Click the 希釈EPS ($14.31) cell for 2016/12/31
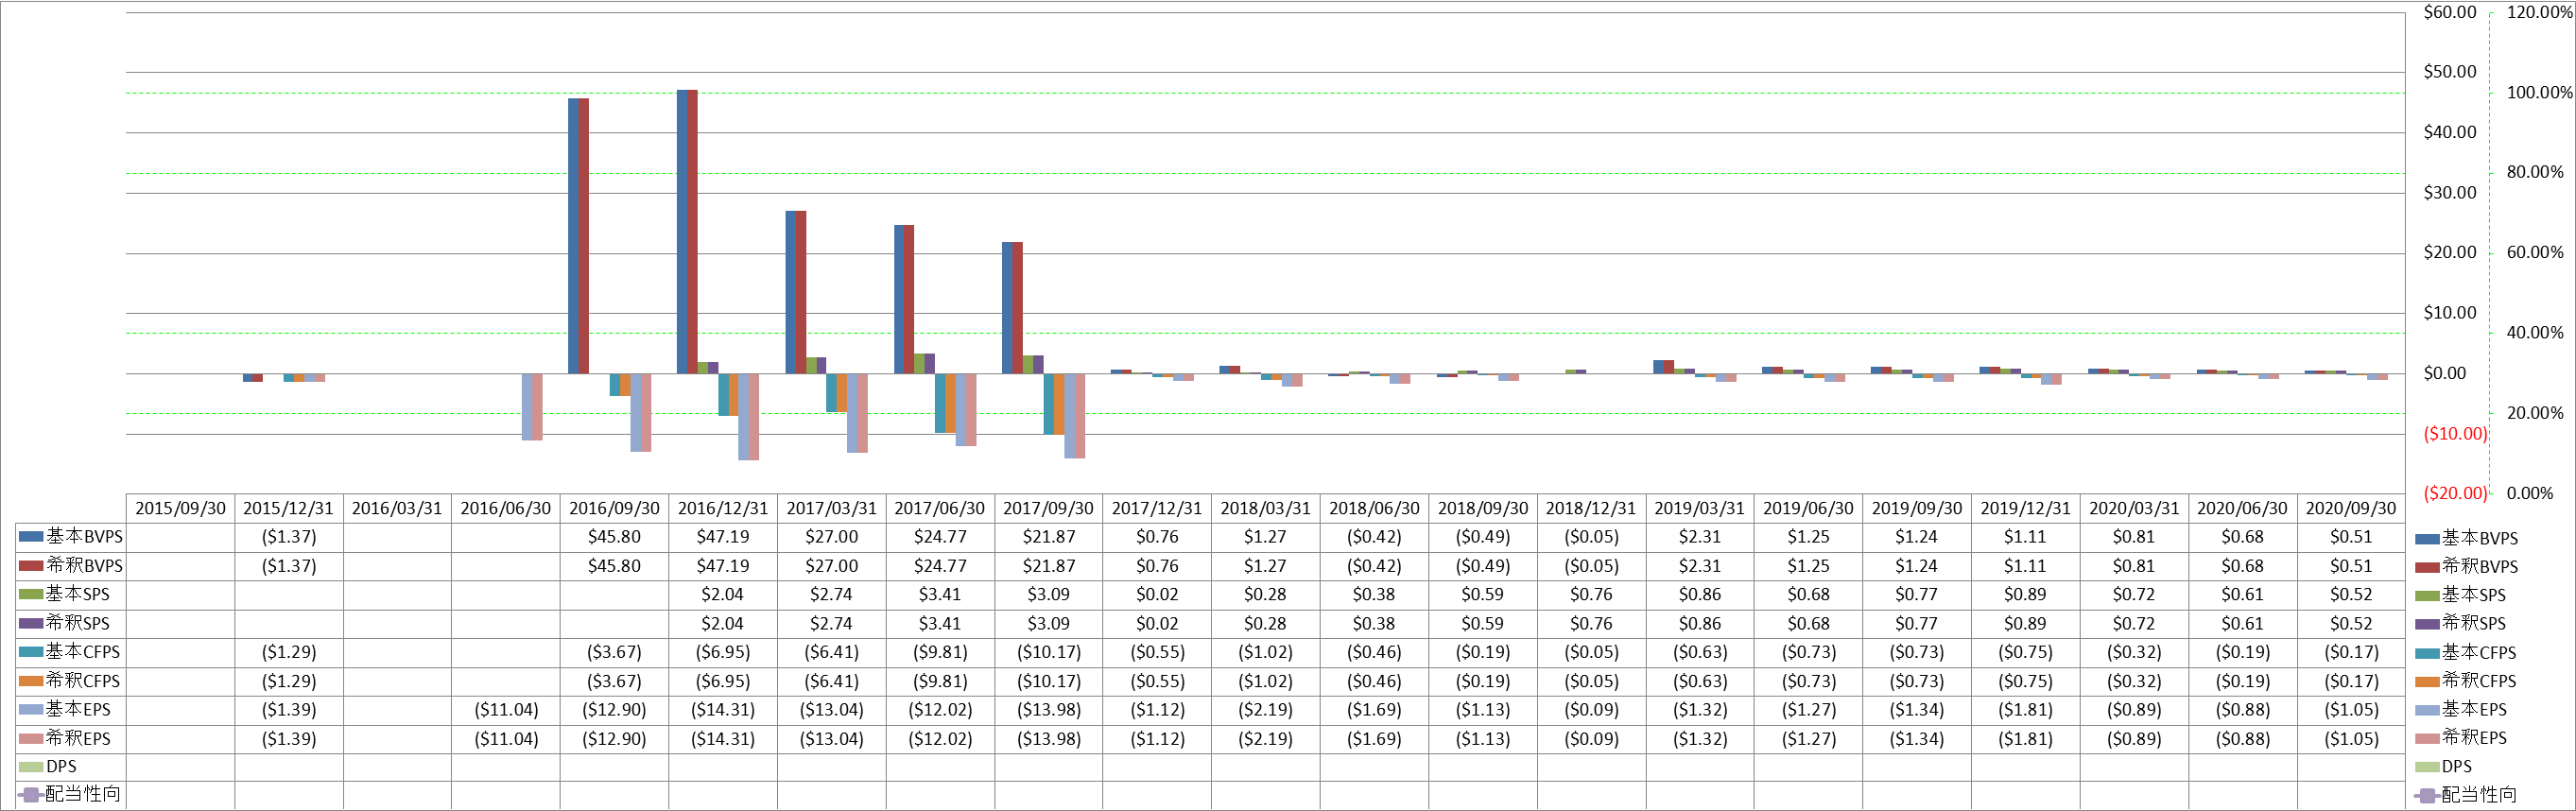The width and height of the screenshot is (2576, 811). click(x=723, y=739)
